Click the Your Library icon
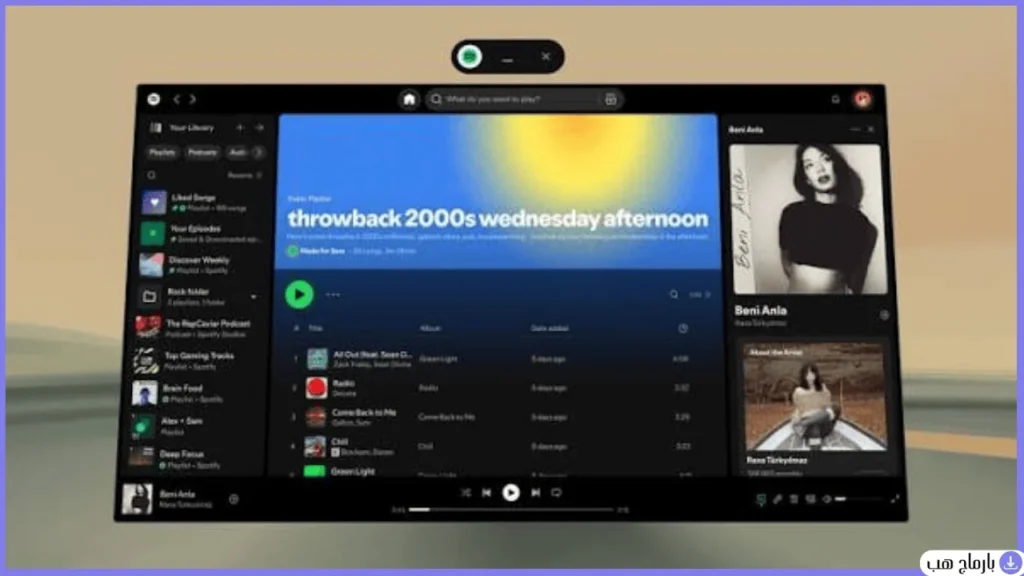Image resolution: width=1024 pixels, height=576 pixels. tap(155, 128)
